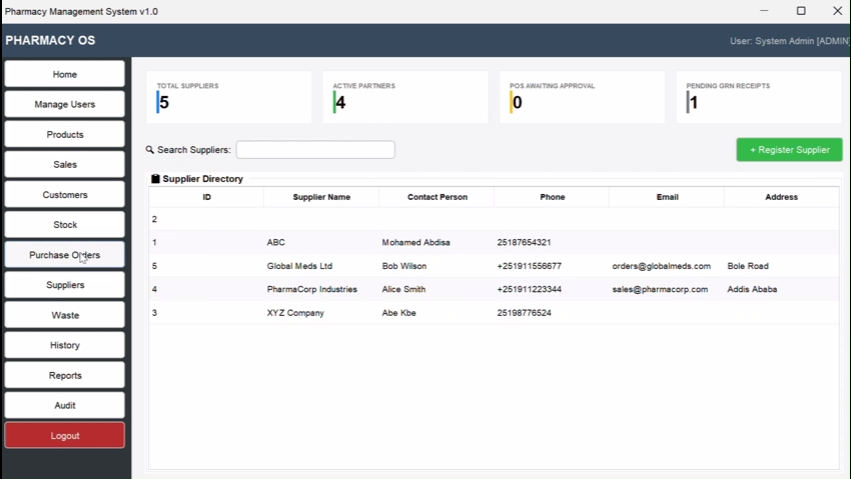Select the ABC supplier name

276,242
